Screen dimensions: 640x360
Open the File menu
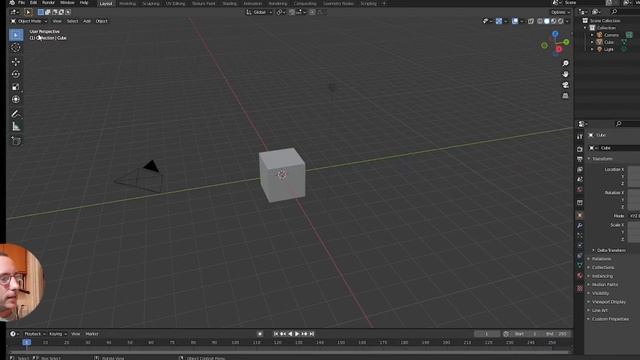click(21, 3)
